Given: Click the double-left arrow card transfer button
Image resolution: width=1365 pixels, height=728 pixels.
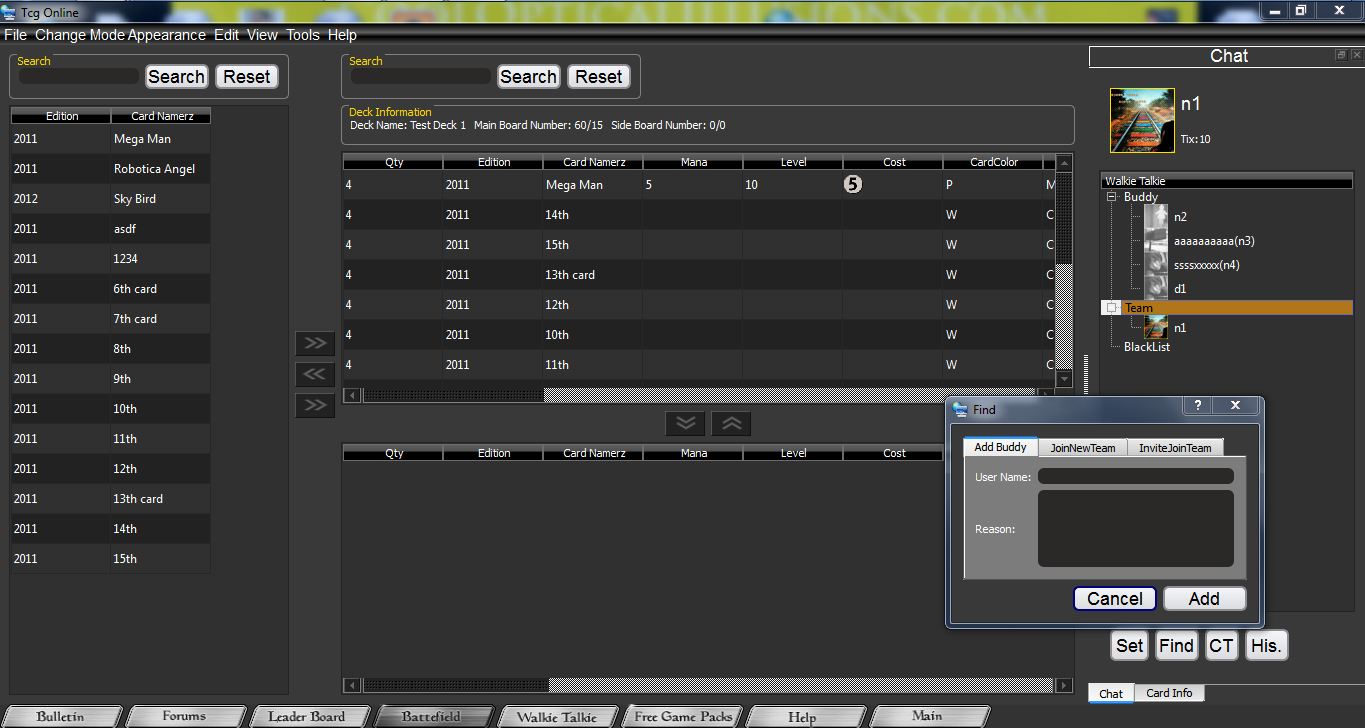Looking at the screenshot, I should point(314,374).
